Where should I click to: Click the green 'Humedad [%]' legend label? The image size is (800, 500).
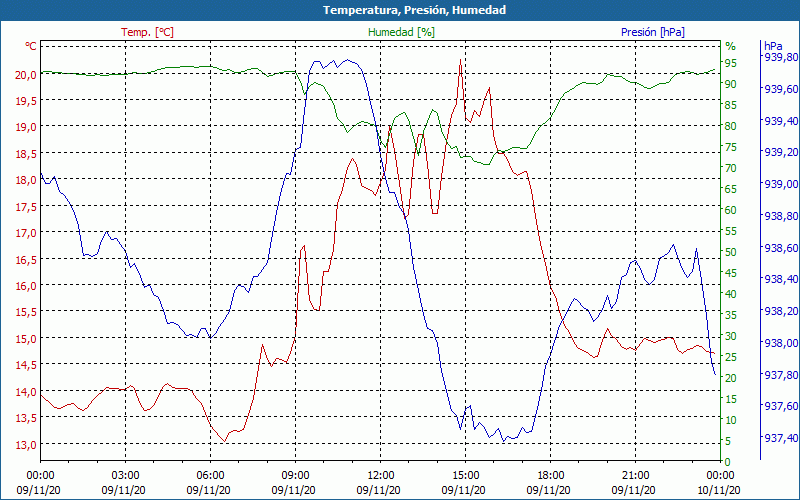(x=401, y=32)
